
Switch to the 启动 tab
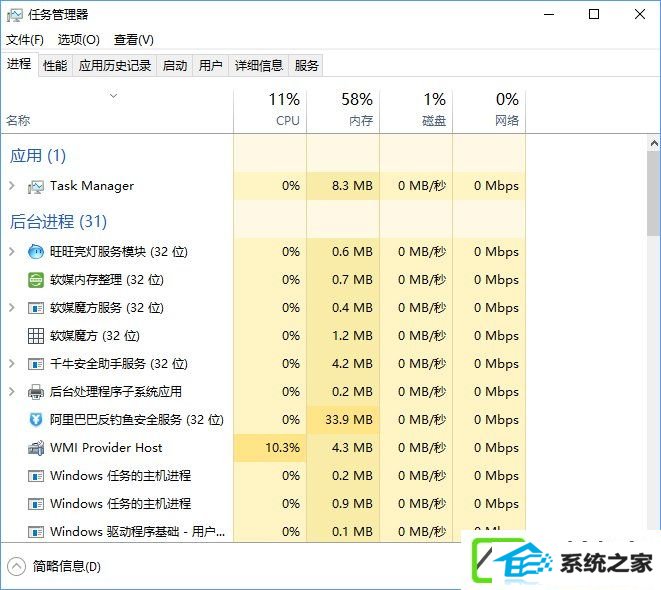tap(175, 66)
